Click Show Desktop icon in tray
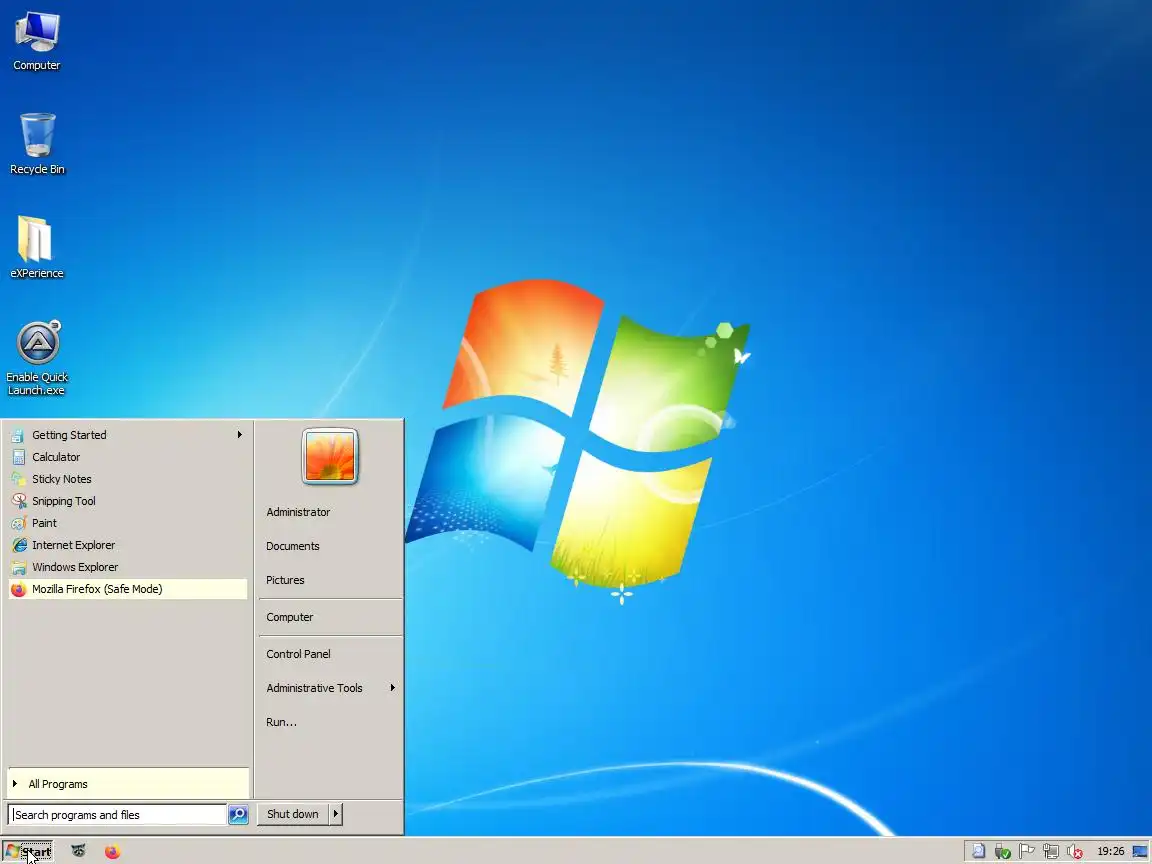1152x864 pixels. 1140,851
